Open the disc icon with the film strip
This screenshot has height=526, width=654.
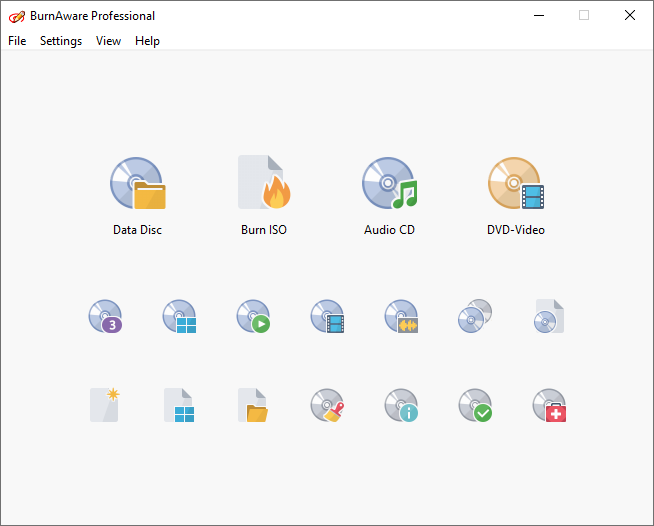327,316
